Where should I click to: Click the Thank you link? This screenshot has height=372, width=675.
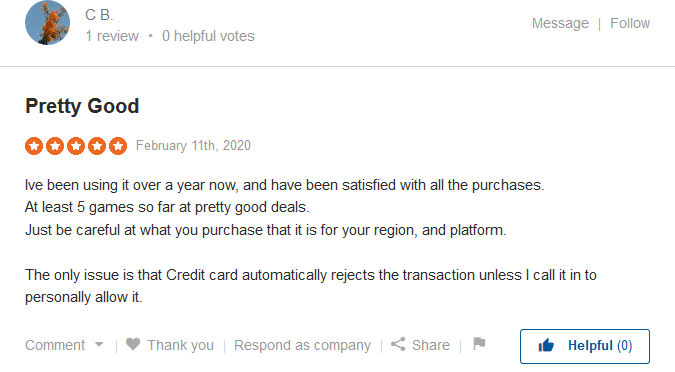pyautogui.click(x=180, y=345)
